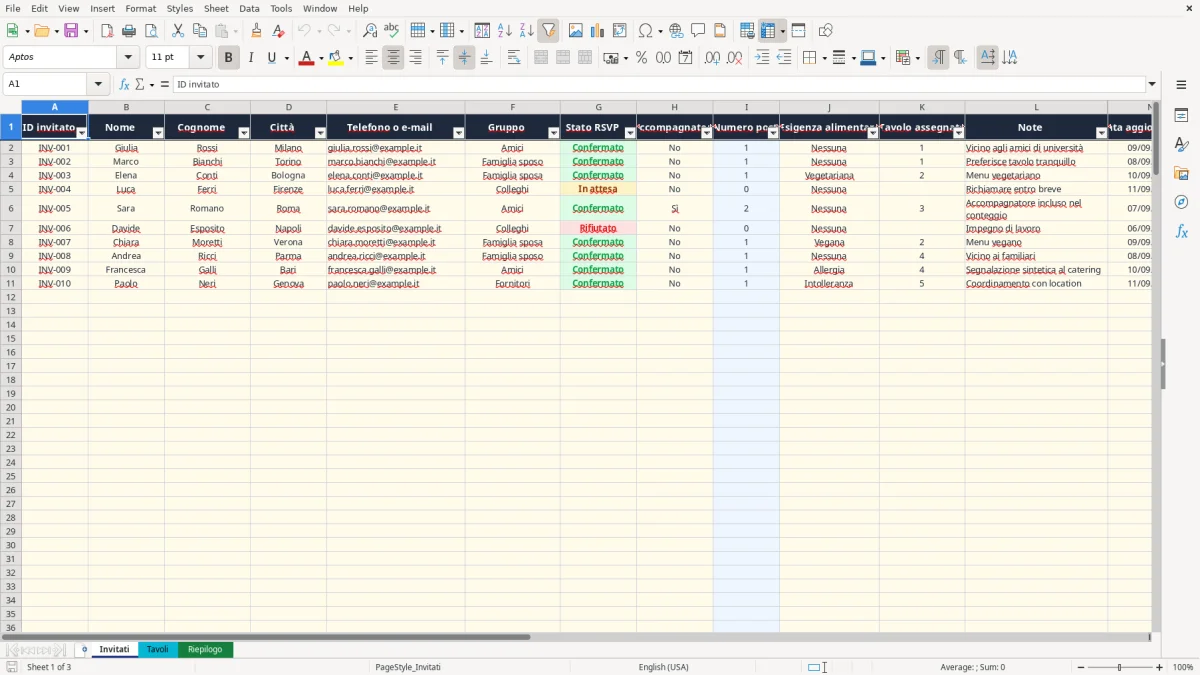The width and height of the screenshot is (1200, 675).
Task: Click the Copy icon
Action: tap(199, 31)
